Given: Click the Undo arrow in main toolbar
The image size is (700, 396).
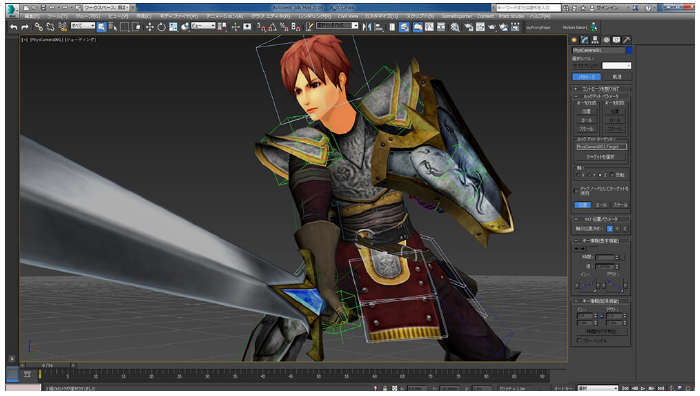Looking at the screenshot, I should 14,27.
